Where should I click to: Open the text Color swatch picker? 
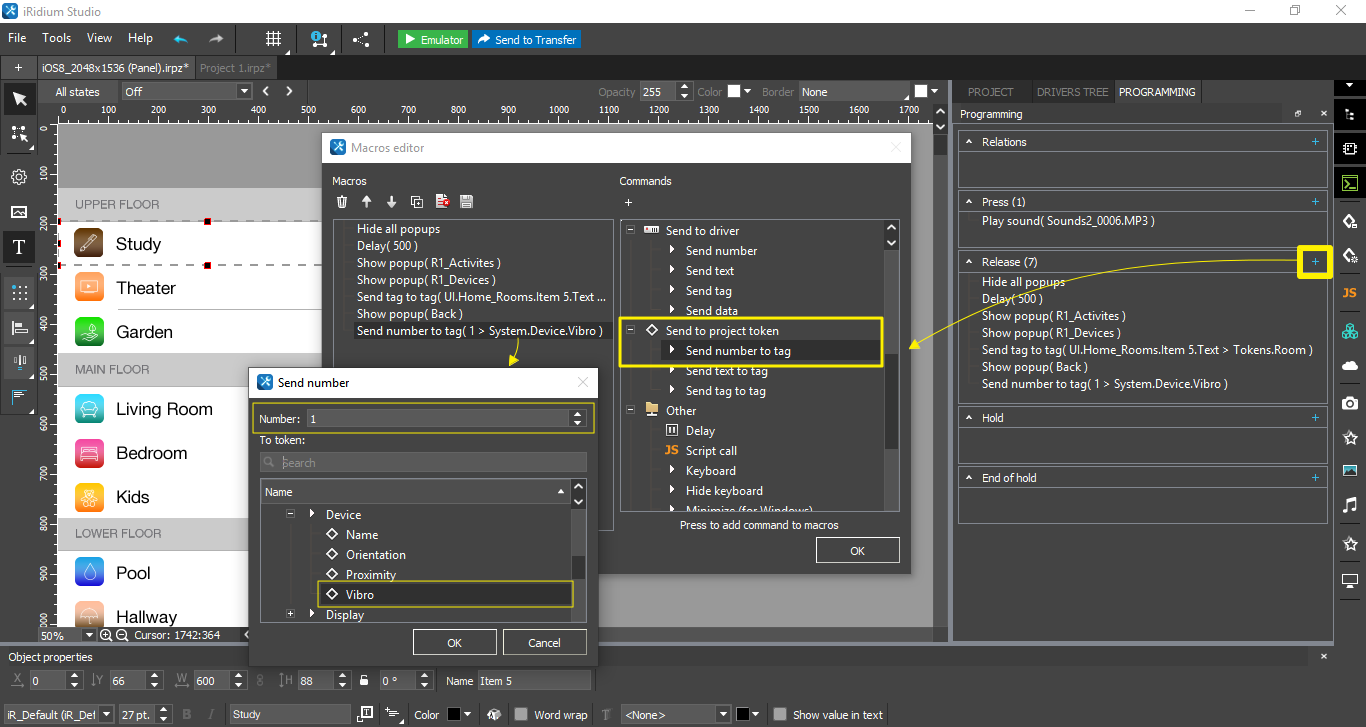click(x=453, y=714)
